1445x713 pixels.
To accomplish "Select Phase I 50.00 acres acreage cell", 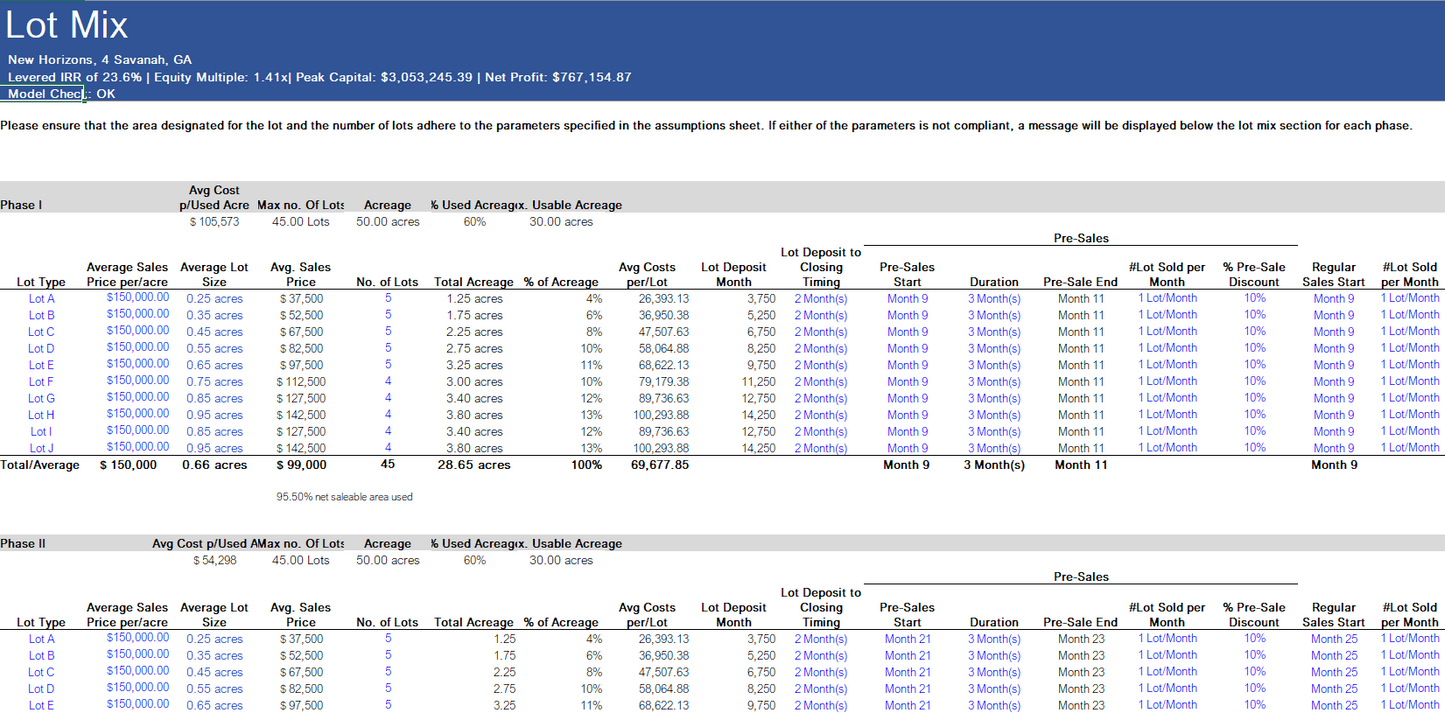I will (x=388, y=222).
